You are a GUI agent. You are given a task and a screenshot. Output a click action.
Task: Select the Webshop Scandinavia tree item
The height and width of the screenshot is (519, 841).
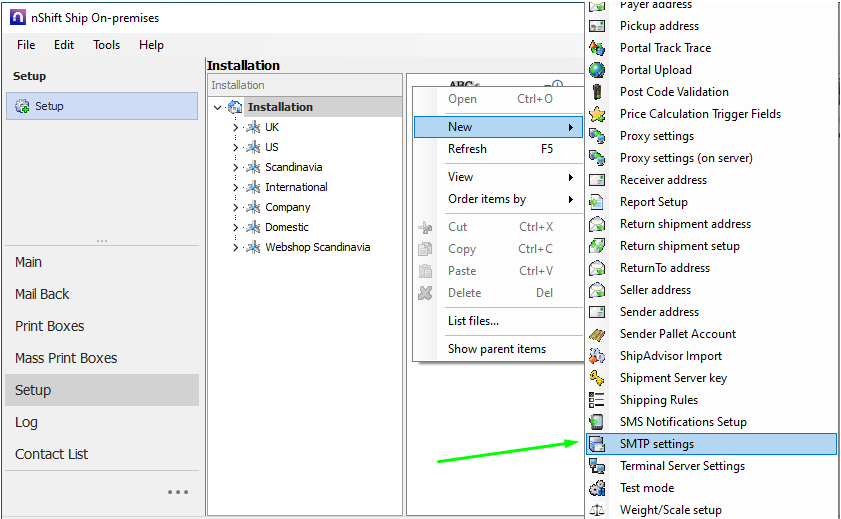318,247
